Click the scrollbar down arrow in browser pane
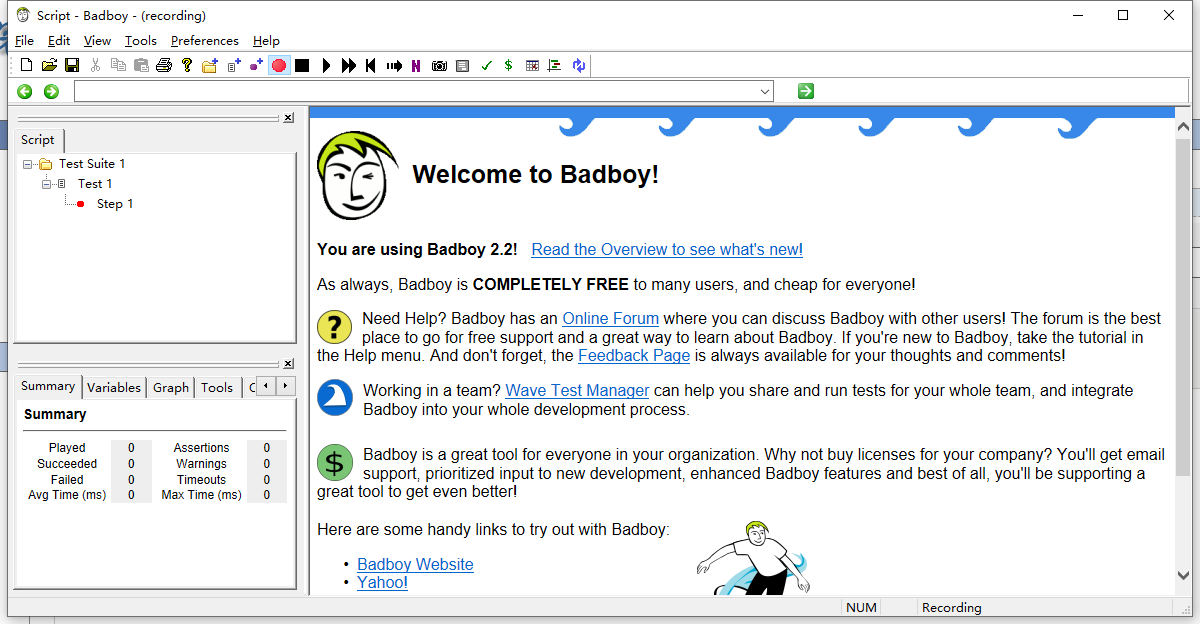 click(1184, 576)
